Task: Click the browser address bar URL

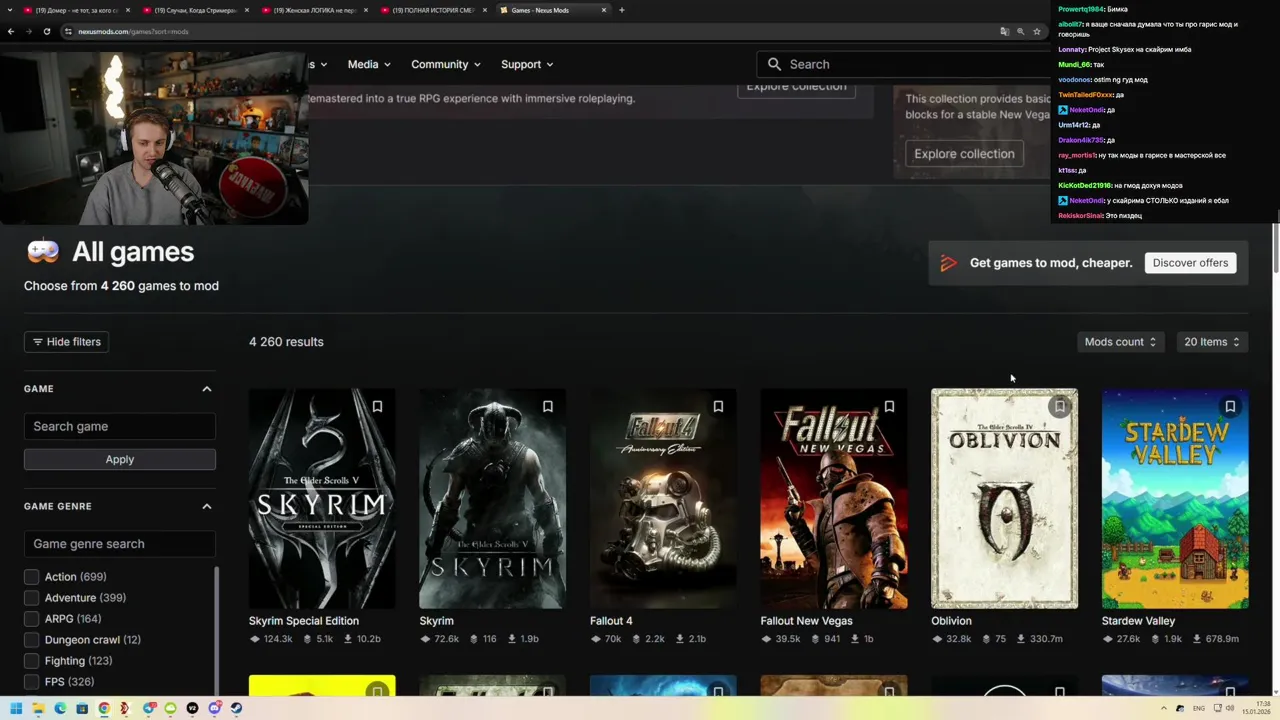Action: [133, 31]
